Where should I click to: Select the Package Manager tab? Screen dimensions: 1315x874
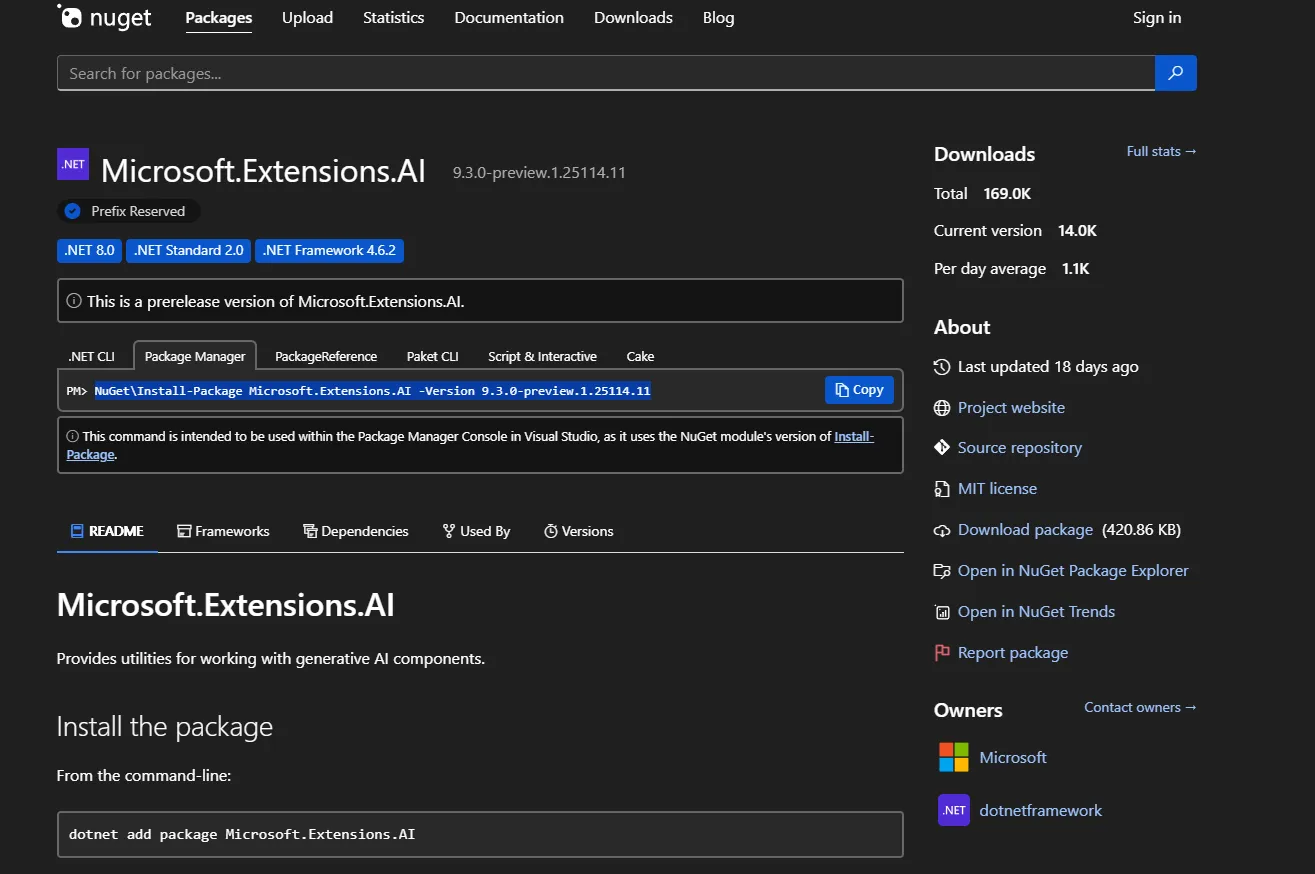[195, 356]
